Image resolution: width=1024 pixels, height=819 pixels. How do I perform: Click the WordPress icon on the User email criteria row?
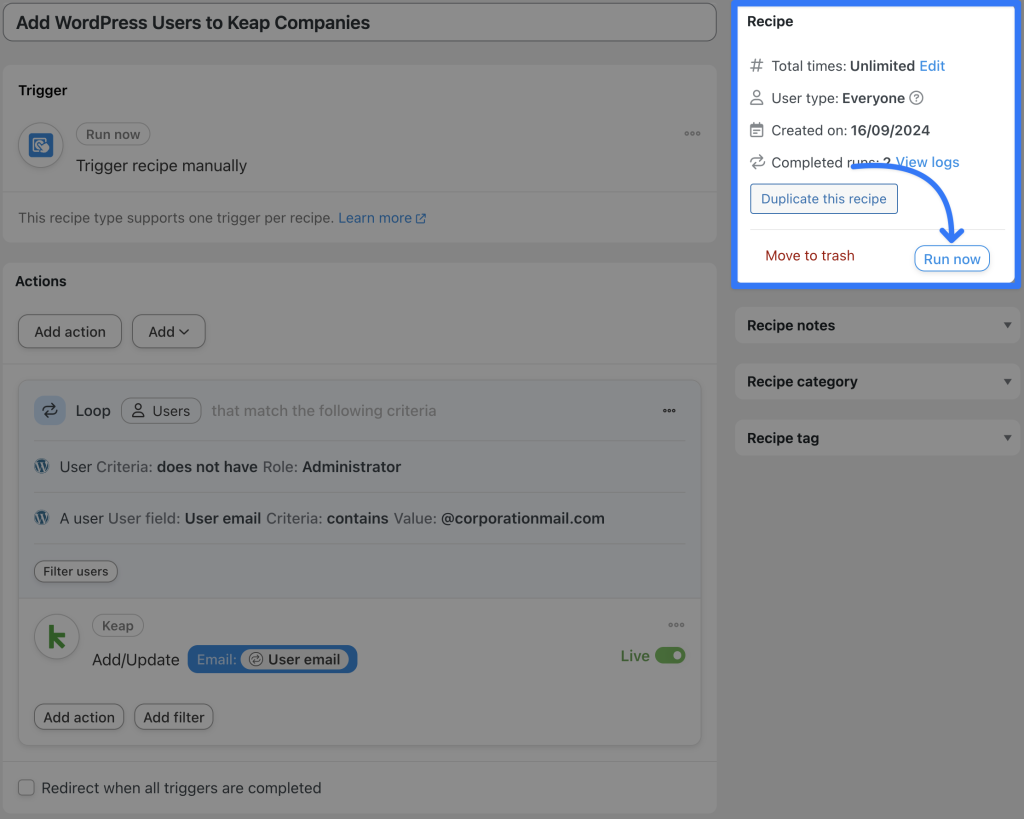point(41,518)
